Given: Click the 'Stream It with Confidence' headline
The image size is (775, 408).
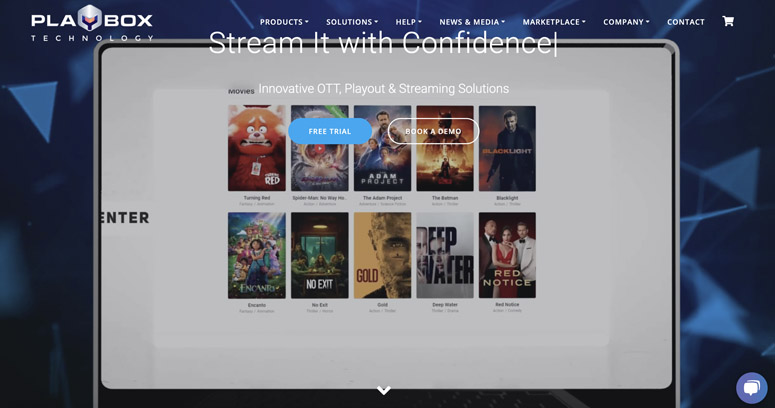Looking at the screenshot, I should (x=383, y=43).
